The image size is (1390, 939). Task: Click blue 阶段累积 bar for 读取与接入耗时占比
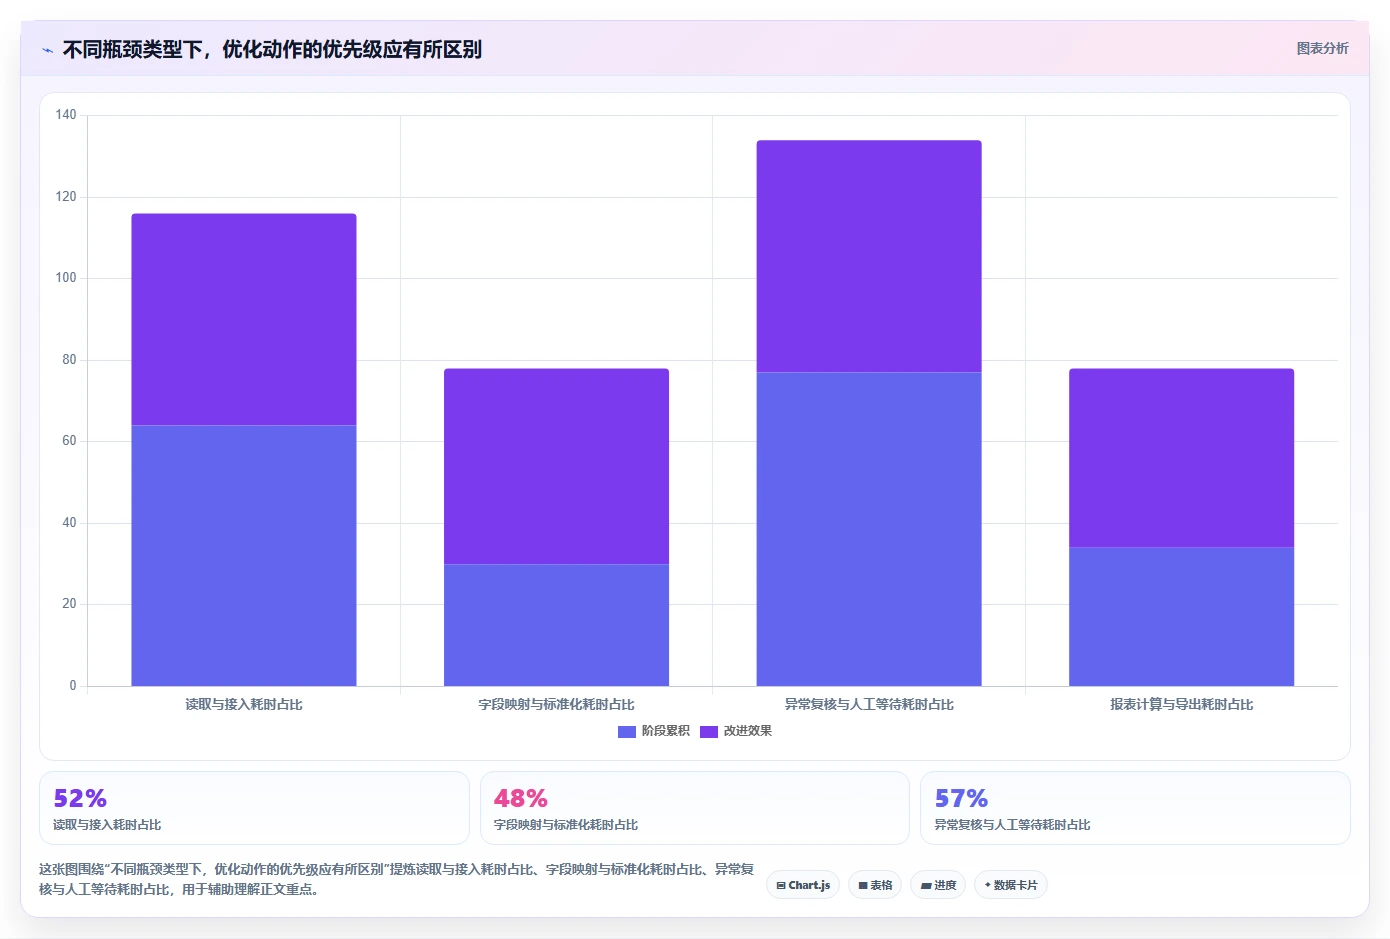tap(244, 555)
